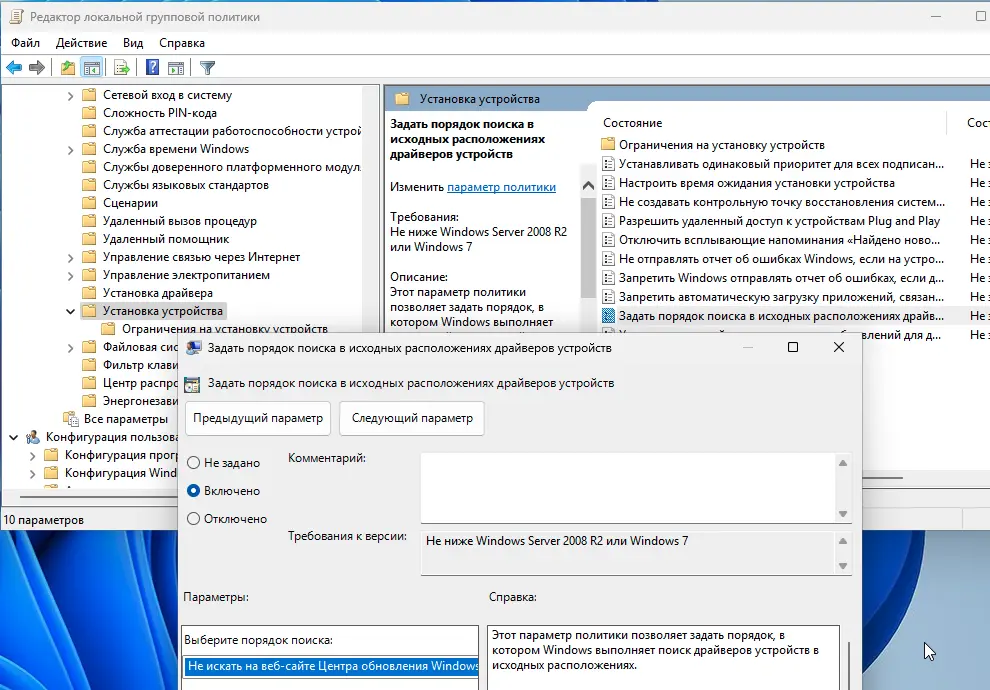Viewport: 990px width, 690px height.
Task: Expand the Управление электропитанием node
Action: point(70,276)
